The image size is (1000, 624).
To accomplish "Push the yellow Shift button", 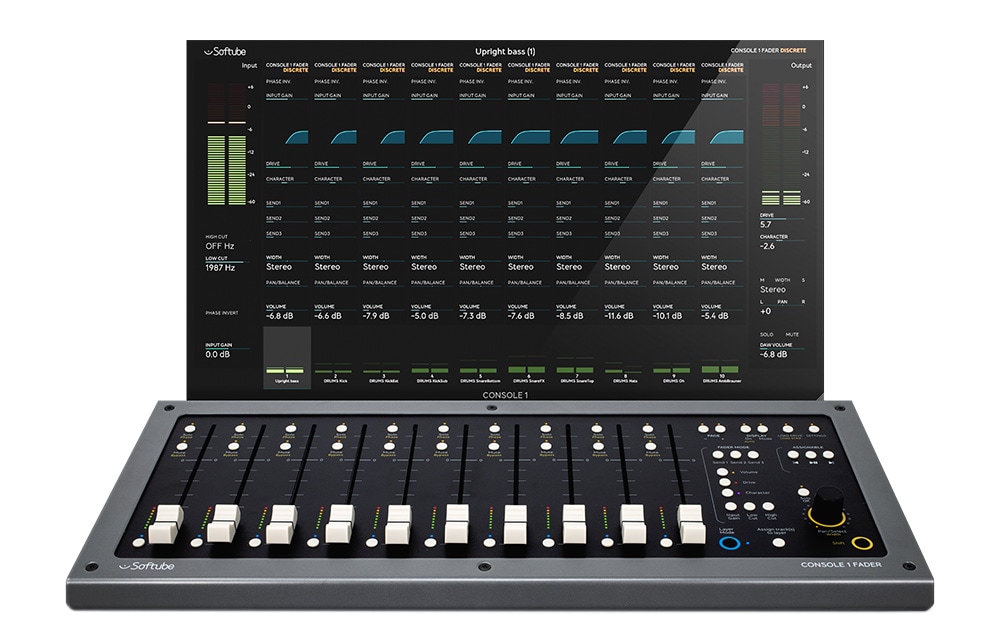I will (862, 544).
